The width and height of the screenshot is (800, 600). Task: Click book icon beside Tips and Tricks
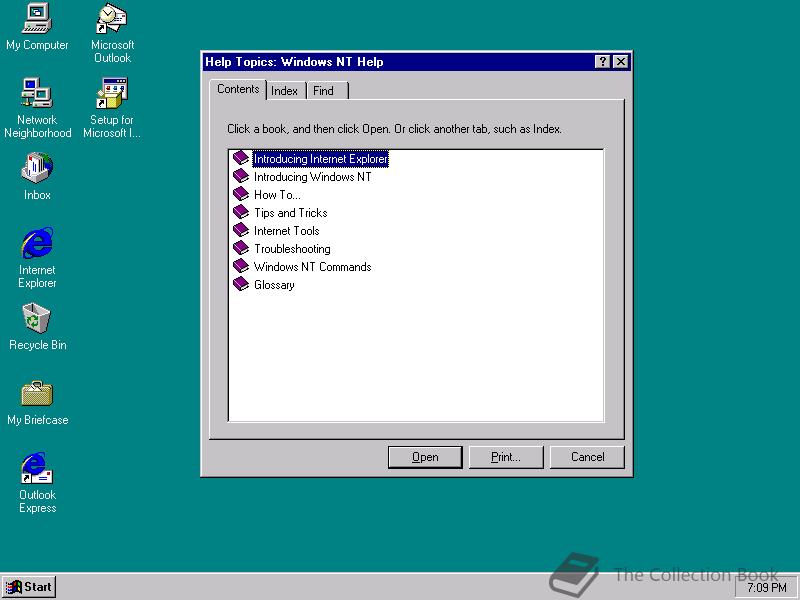pyautogui.click(x=241, y=212)
